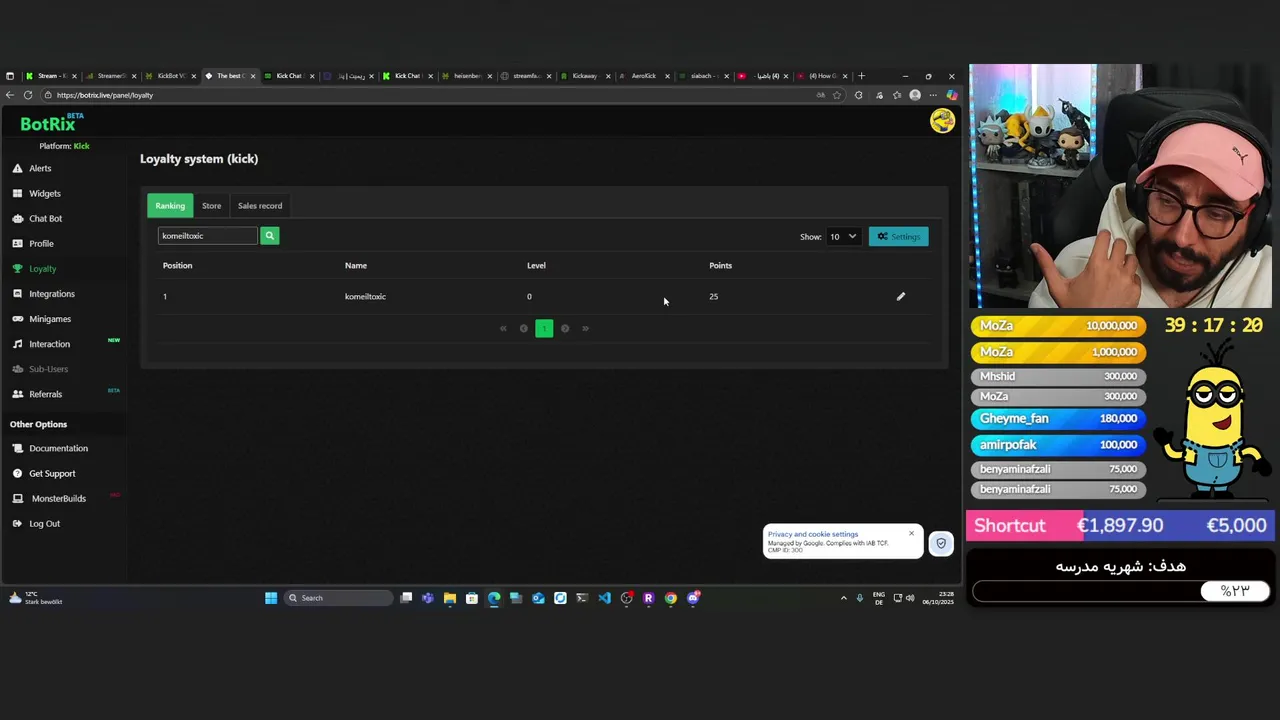Viewport: 1280px width, 720px height.
Task: Switch to the Store tab
Action: pos(211,206)
